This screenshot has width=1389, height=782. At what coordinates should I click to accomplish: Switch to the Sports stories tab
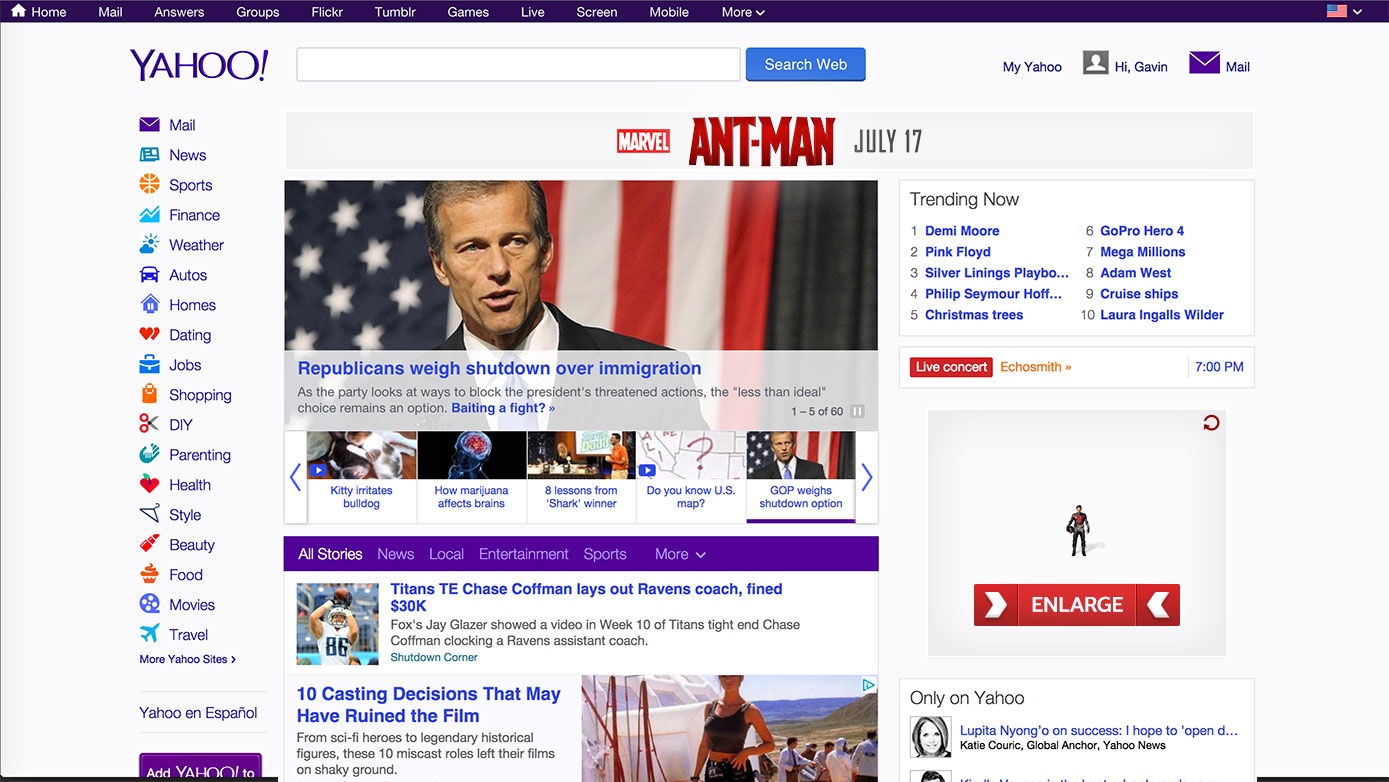[x=605, y=554]
